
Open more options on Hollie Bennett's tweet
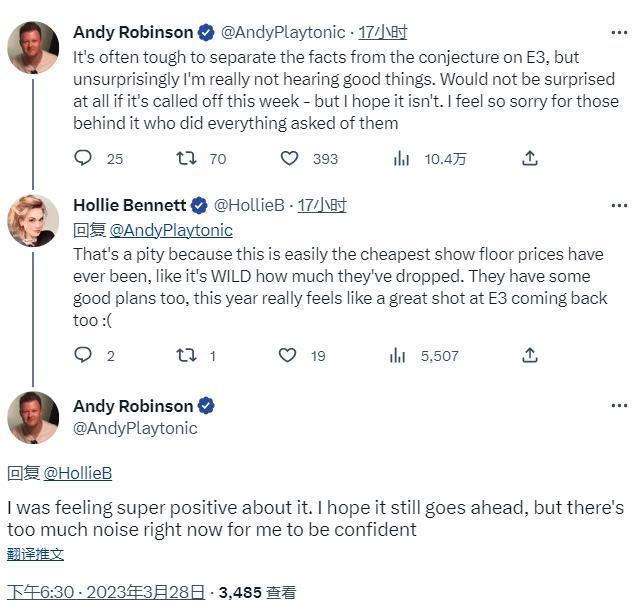[x=619, y=205]
